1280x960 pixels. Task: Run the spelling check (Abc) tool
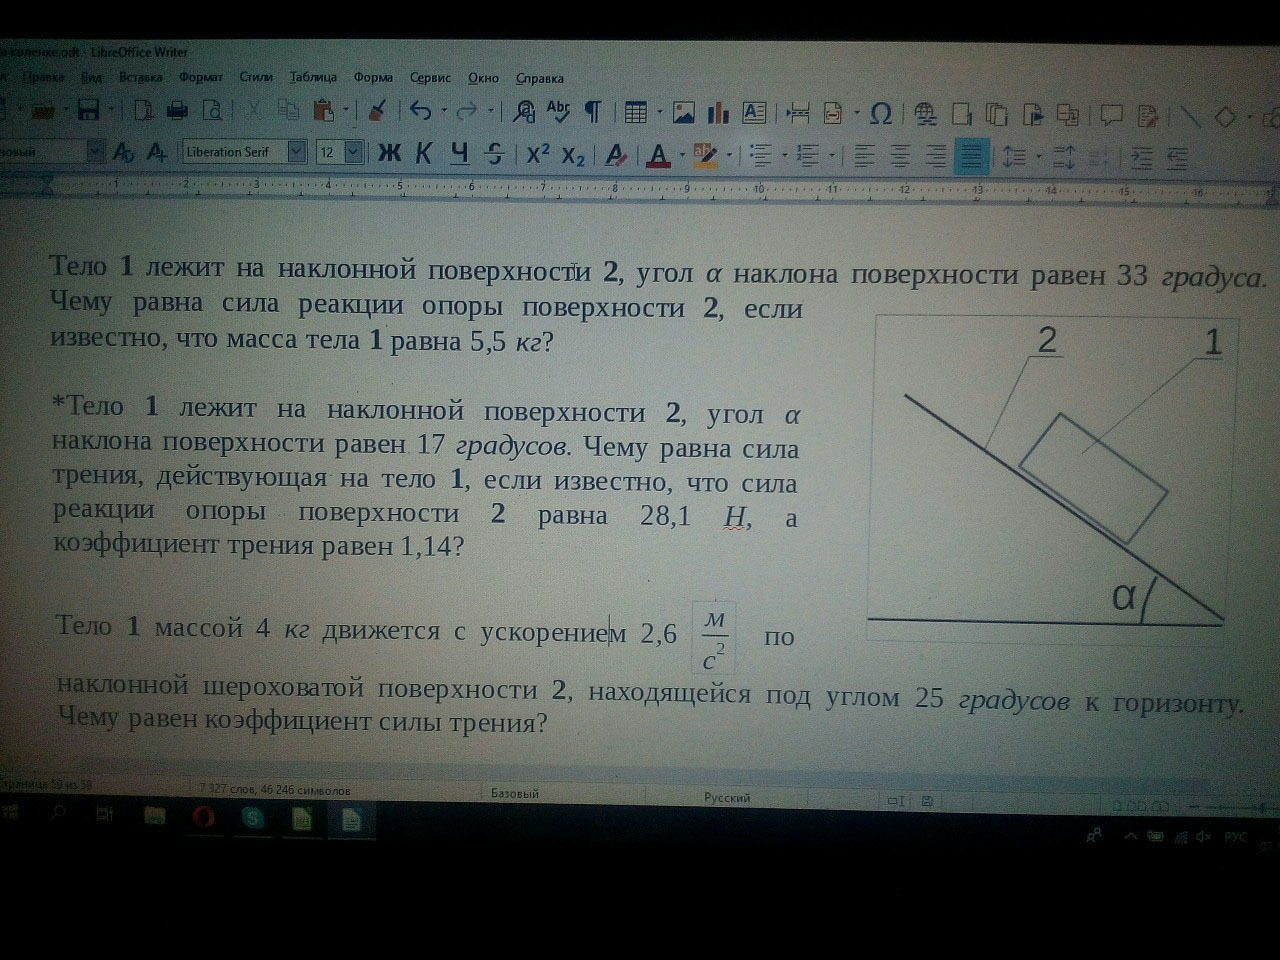557,112
